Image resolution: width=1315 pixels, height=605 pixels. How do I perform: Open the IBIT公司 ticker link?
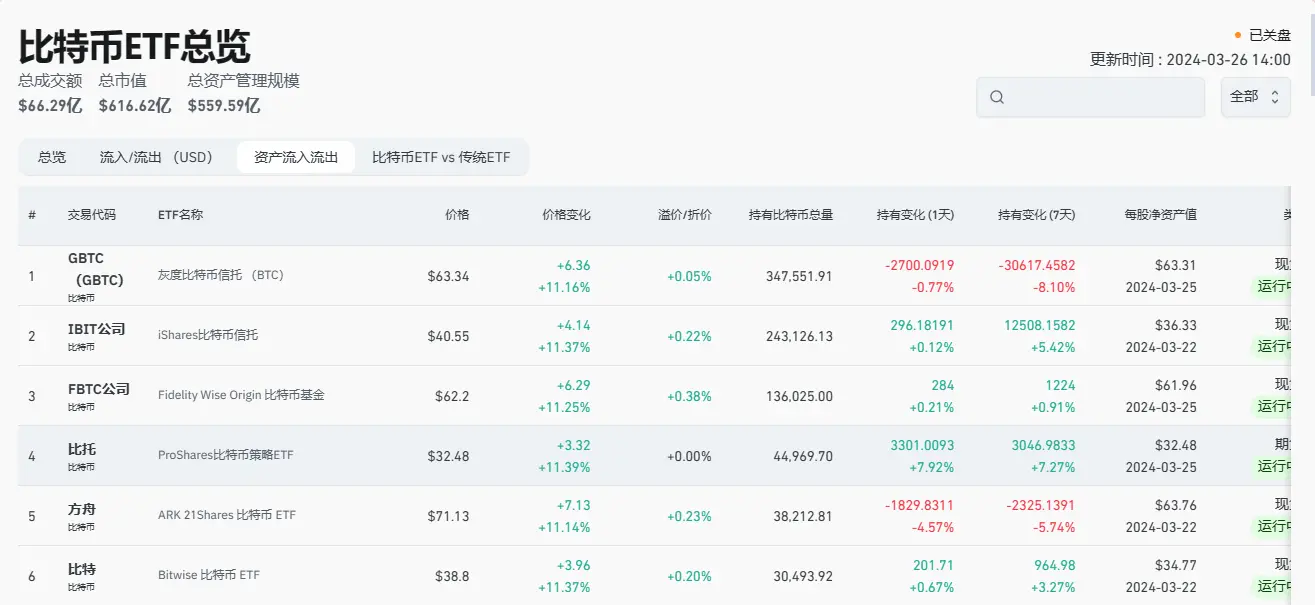coord(97,329)
